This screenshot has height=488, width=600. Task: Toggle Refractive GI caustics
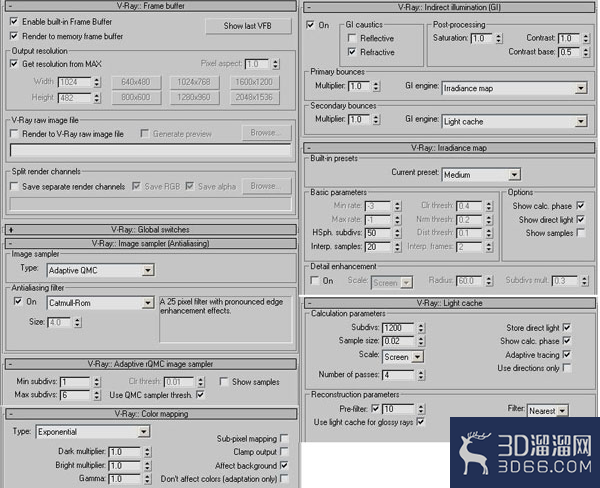(352, 52)
